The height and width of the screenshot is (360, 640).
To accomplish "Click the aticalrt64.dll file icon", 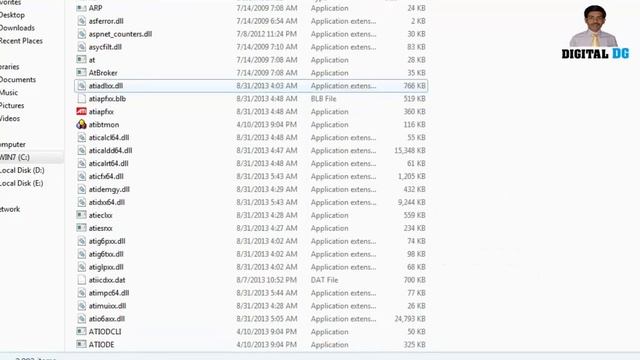I will [81, 163].
